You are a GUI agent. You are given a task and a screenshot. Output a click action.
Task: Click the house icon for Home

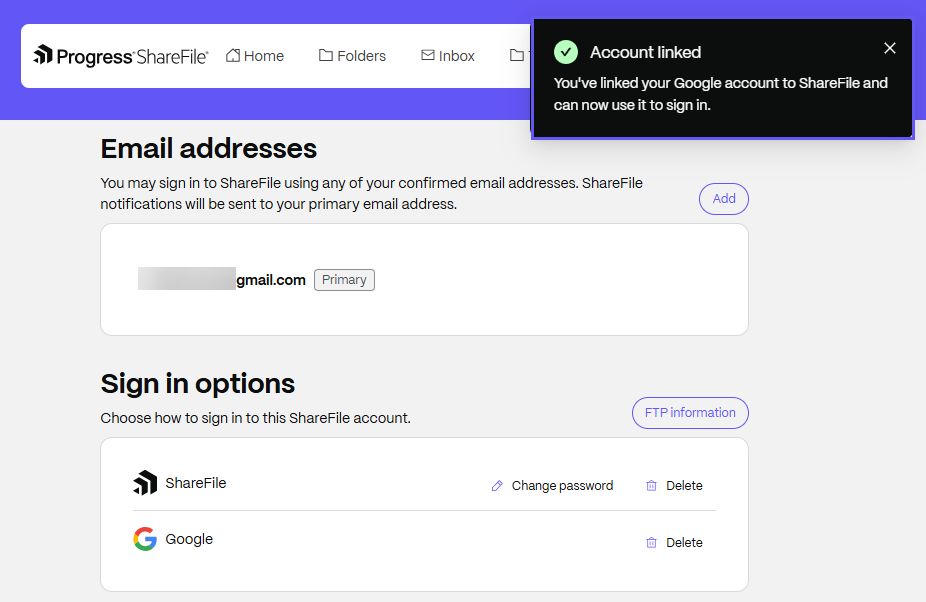tap(233, 56)
